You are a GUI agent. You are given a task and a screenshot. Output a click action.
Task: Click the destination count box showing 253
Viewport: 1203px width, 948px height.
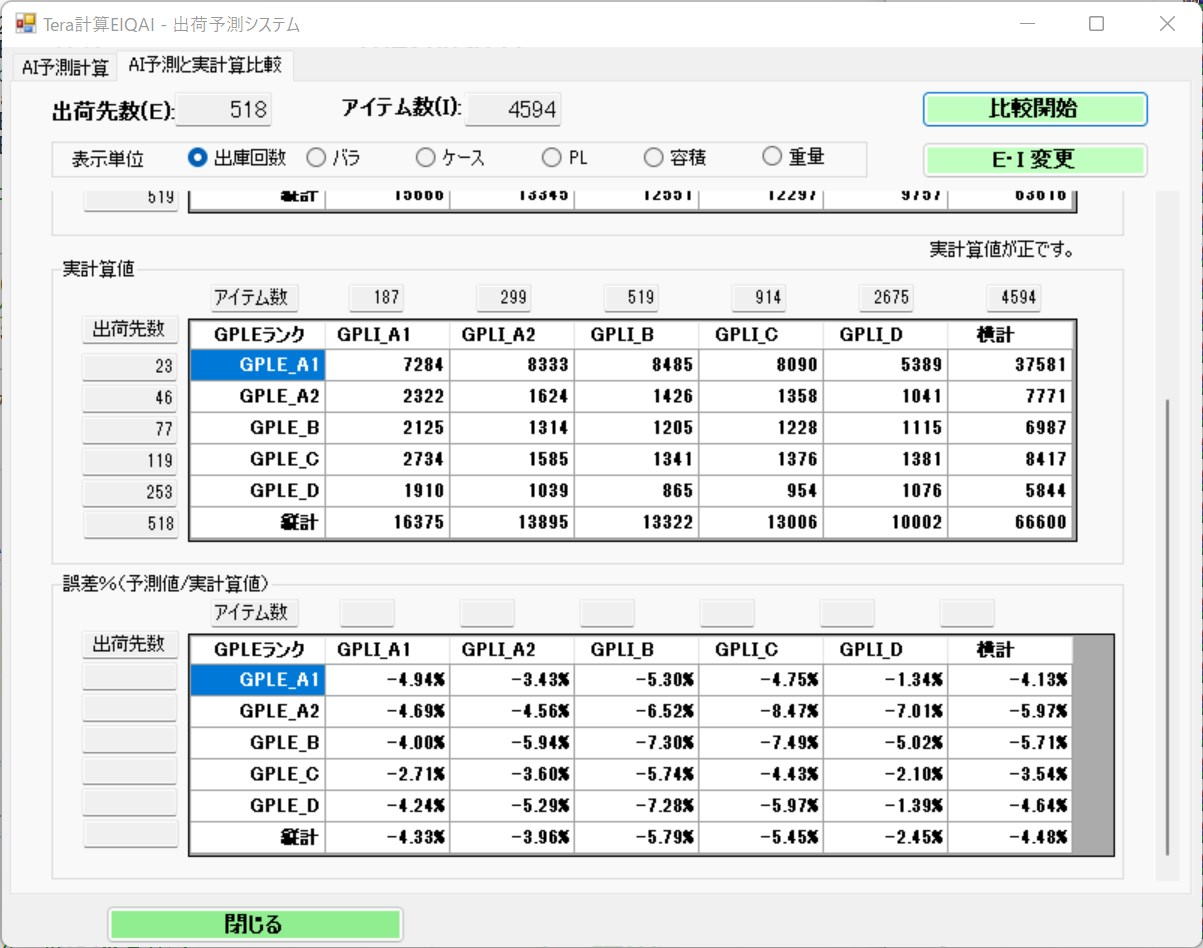[x=129, y=492]
